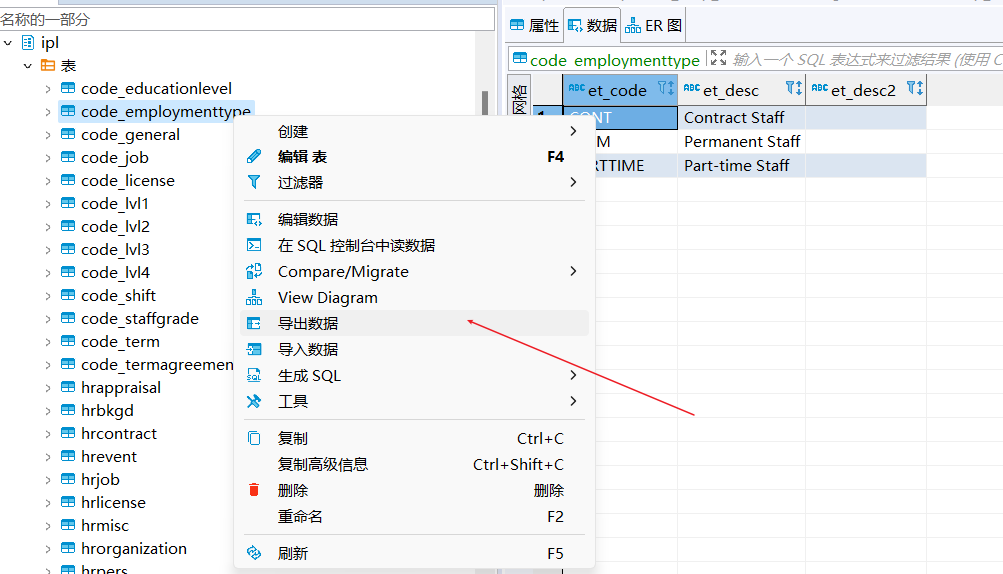Open the Create submenu
Screen dimensions: 1003x574
[x=415, y=131]
